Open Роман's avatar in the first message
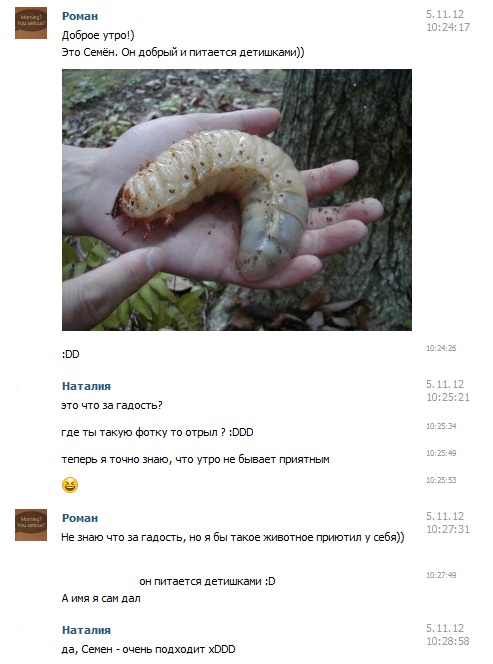This screenshot has width=493, height=664. click(31, 23)
